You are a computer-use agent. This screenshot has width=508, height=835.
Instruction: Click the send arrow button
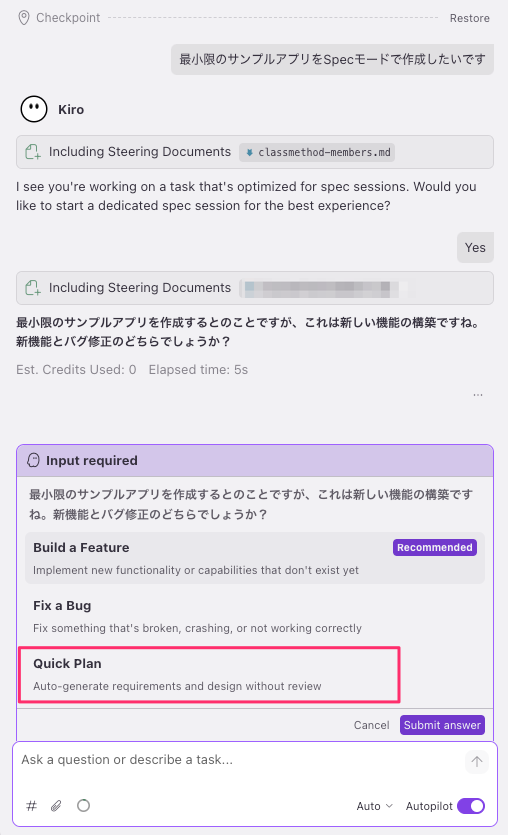[x=477, y=762]
